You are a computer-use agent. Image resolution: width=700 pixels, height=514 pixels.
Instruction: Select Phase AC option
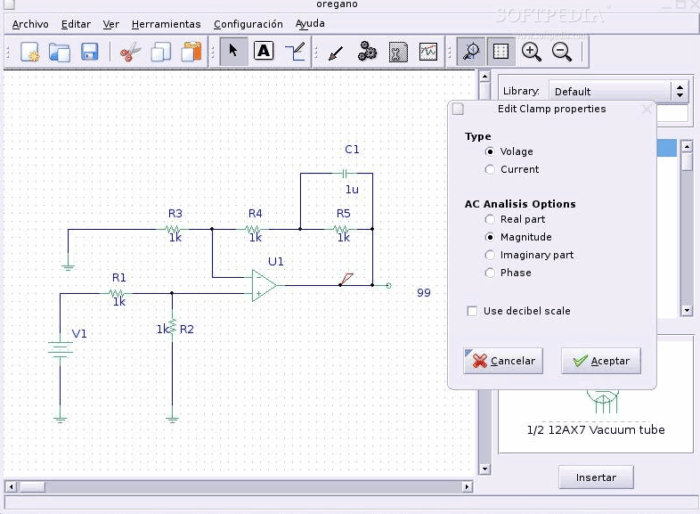pyautogui.click(x=490, y=273)
